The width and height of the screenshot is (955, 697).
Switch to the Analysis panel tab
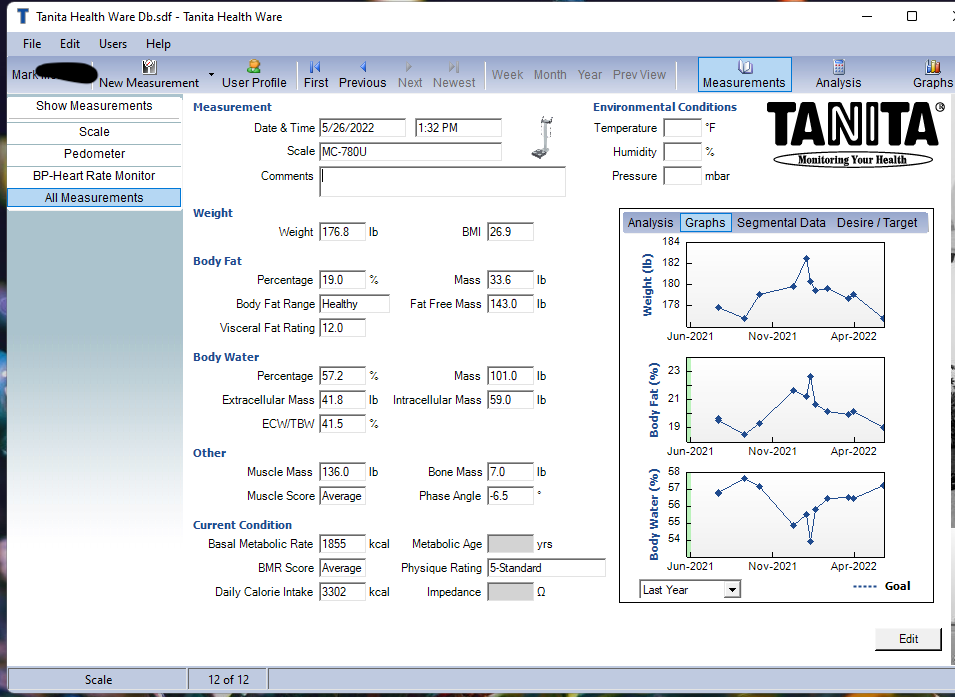click(650, 223)
